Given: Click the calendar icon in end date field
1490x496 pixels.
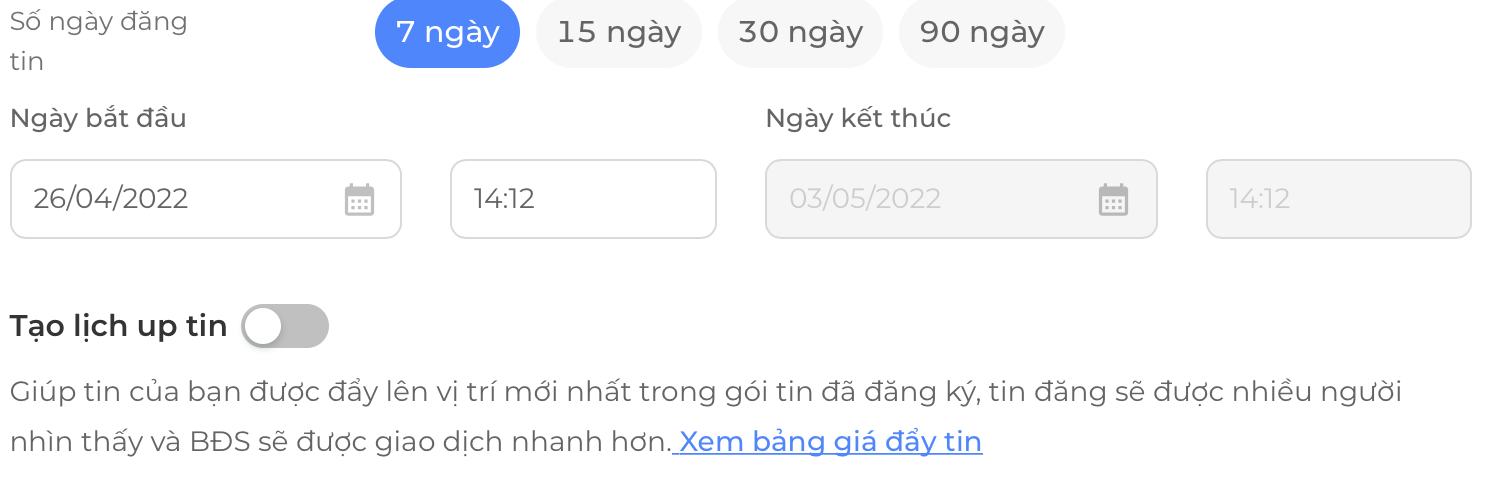Looking at the screenshot, I should (x=1113, y=199).
